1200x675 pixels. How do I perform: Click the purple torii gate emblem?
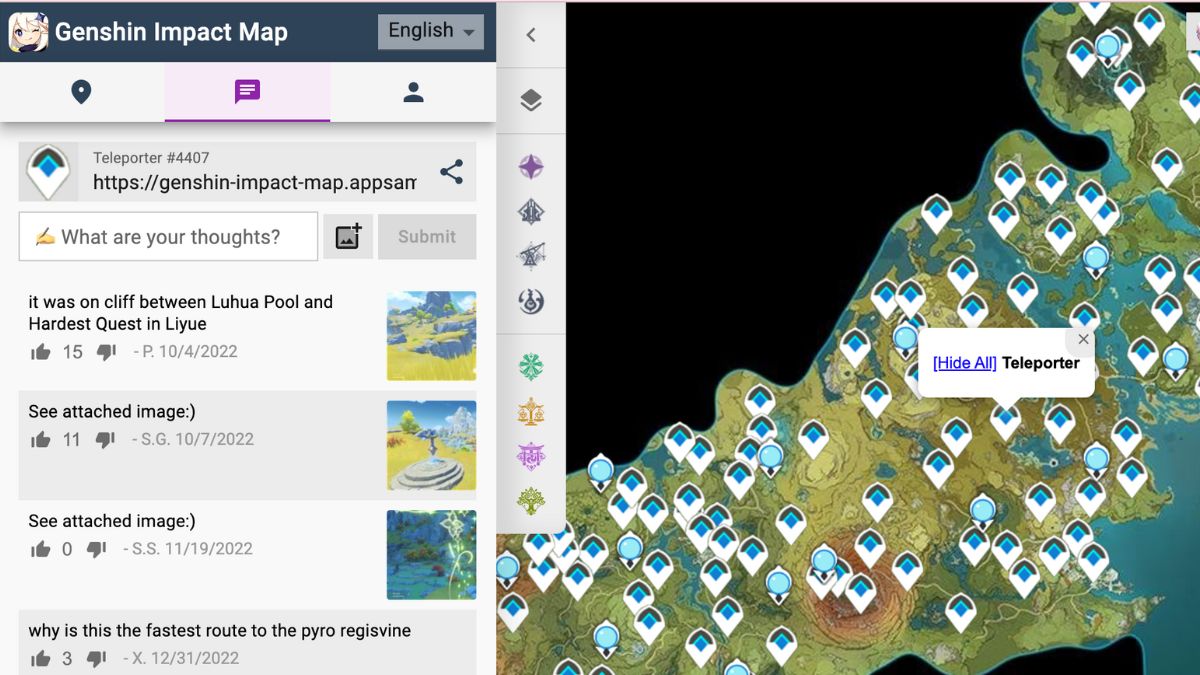[531, 456]
